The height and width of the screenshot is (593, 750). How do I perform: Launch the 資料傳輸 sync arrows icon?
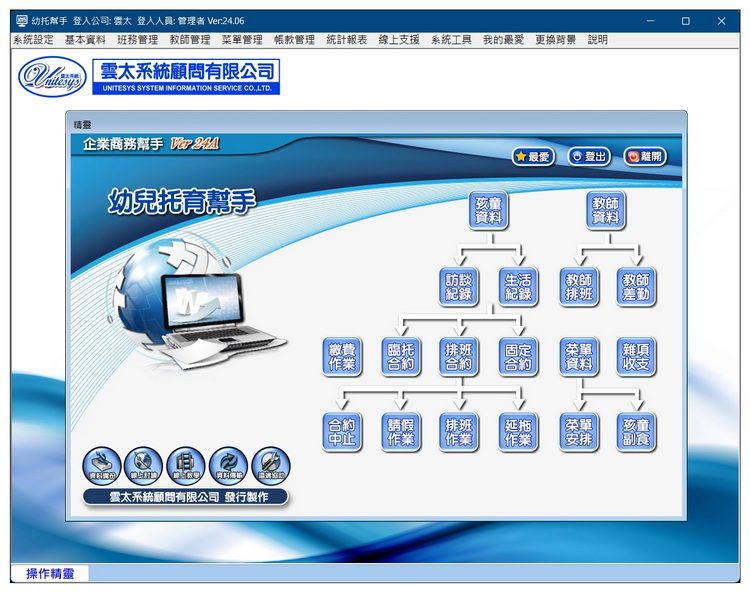[228, 465]
